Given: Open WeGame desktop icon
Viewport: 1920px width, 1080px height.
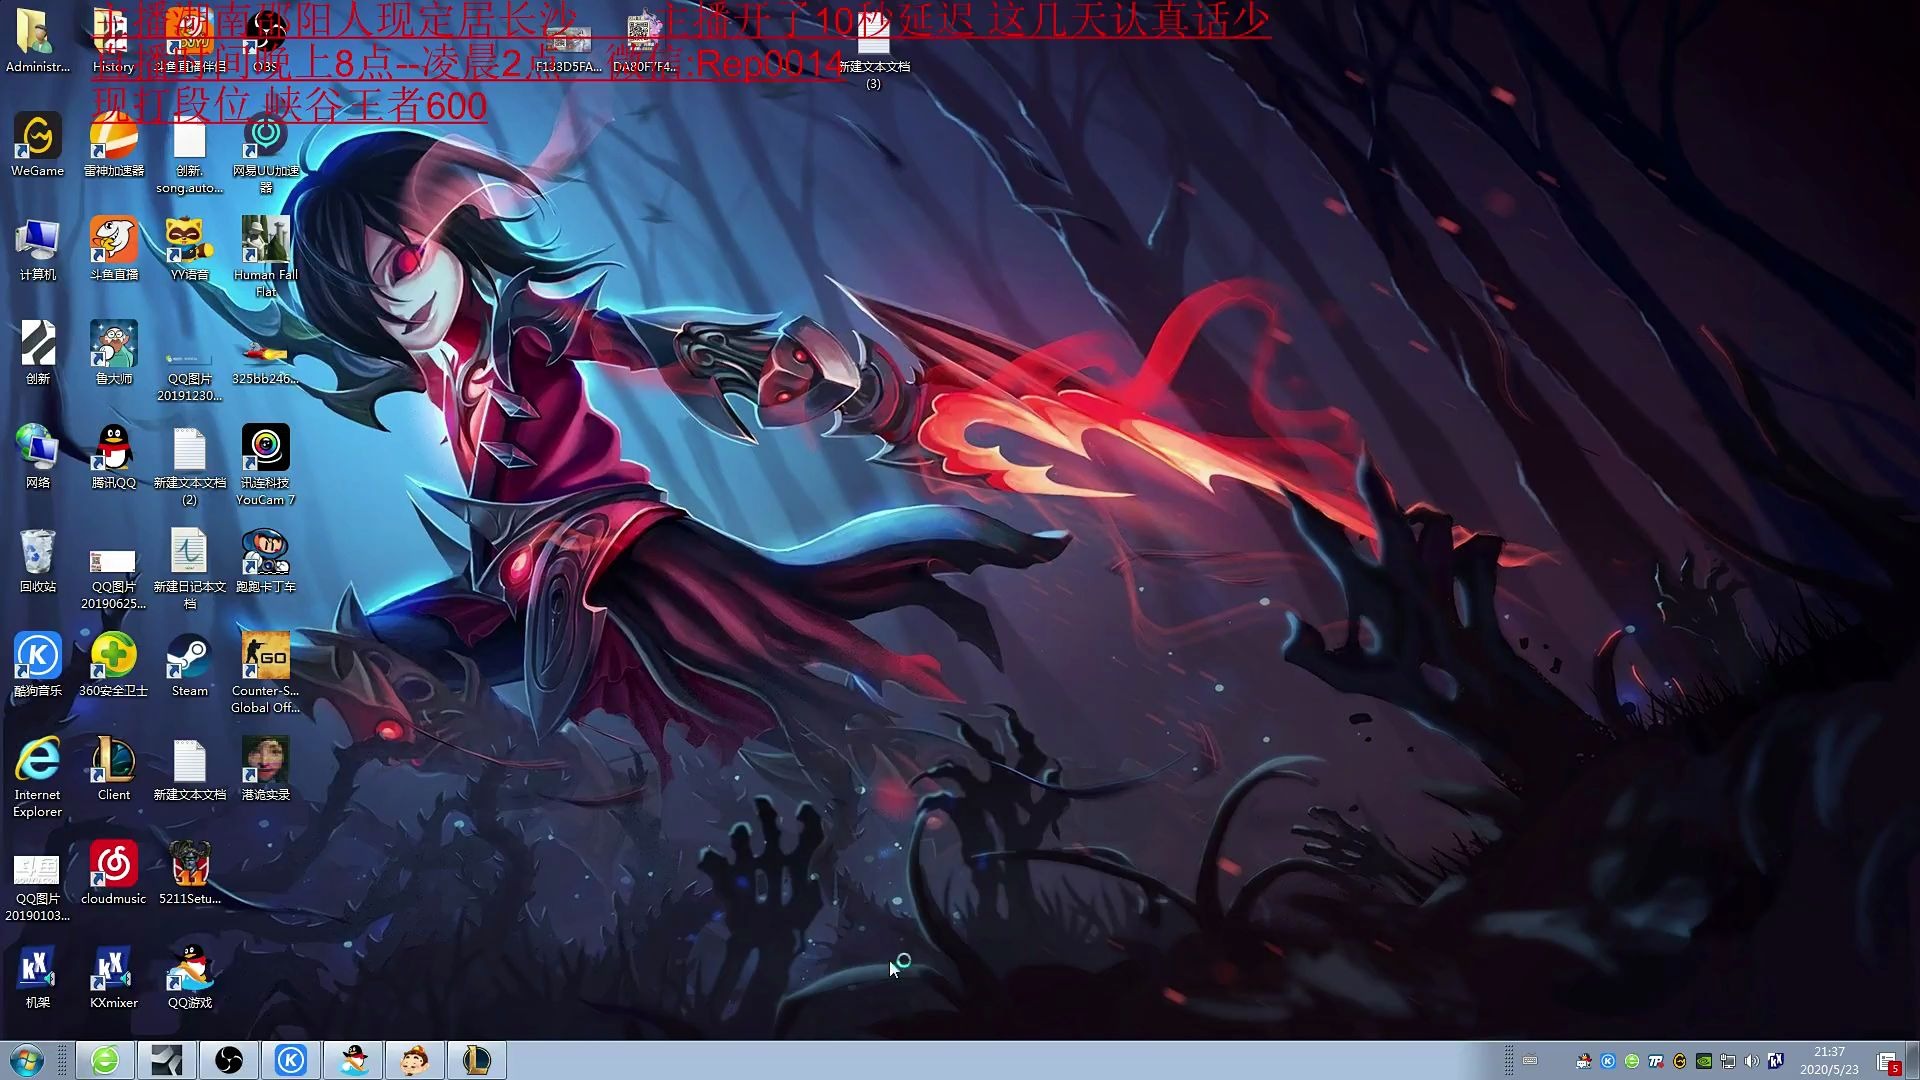Looking at the screenshot, I should point(37,138).
